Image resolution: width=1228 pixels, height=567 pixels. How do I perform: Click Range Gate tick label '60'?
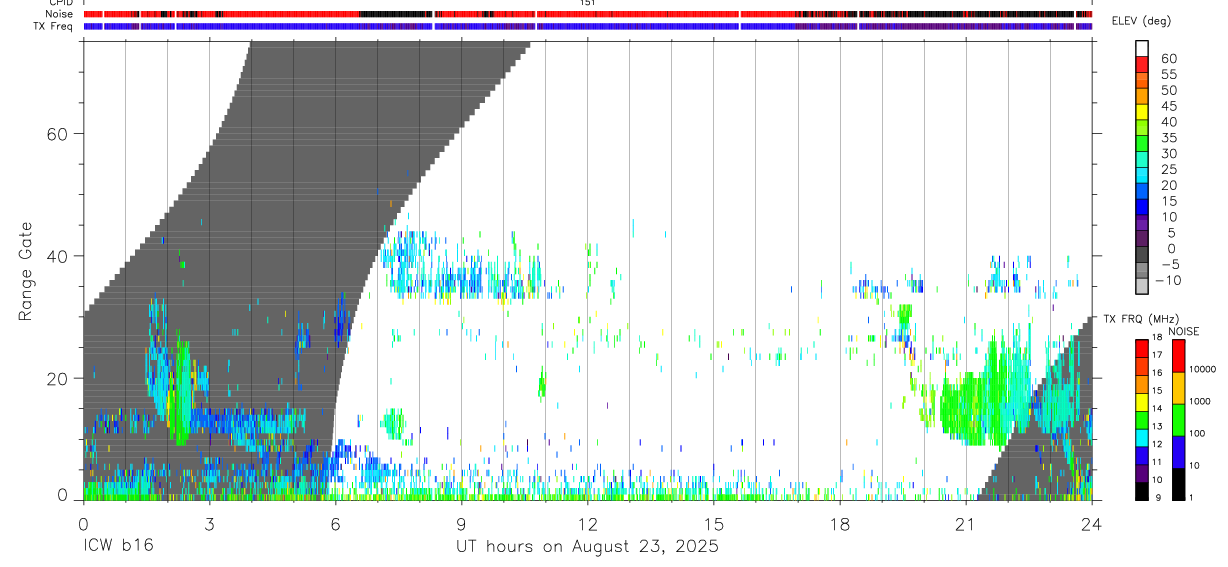58,134
